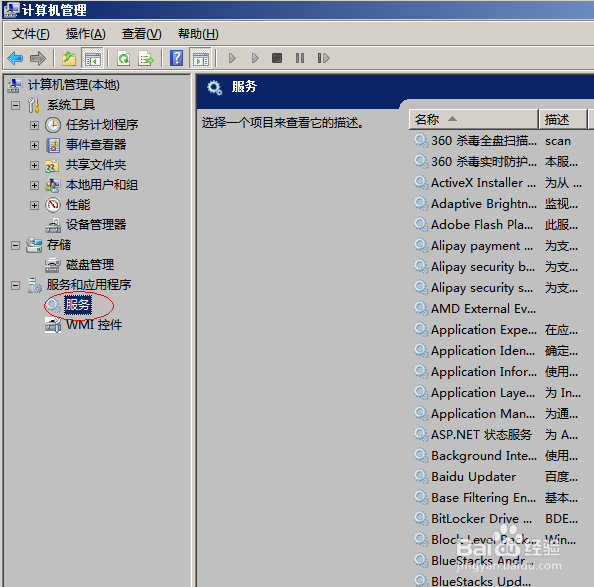Click the 存储 storage icon
Viewport: 594px width, 587px height.
tap(34, 245)
